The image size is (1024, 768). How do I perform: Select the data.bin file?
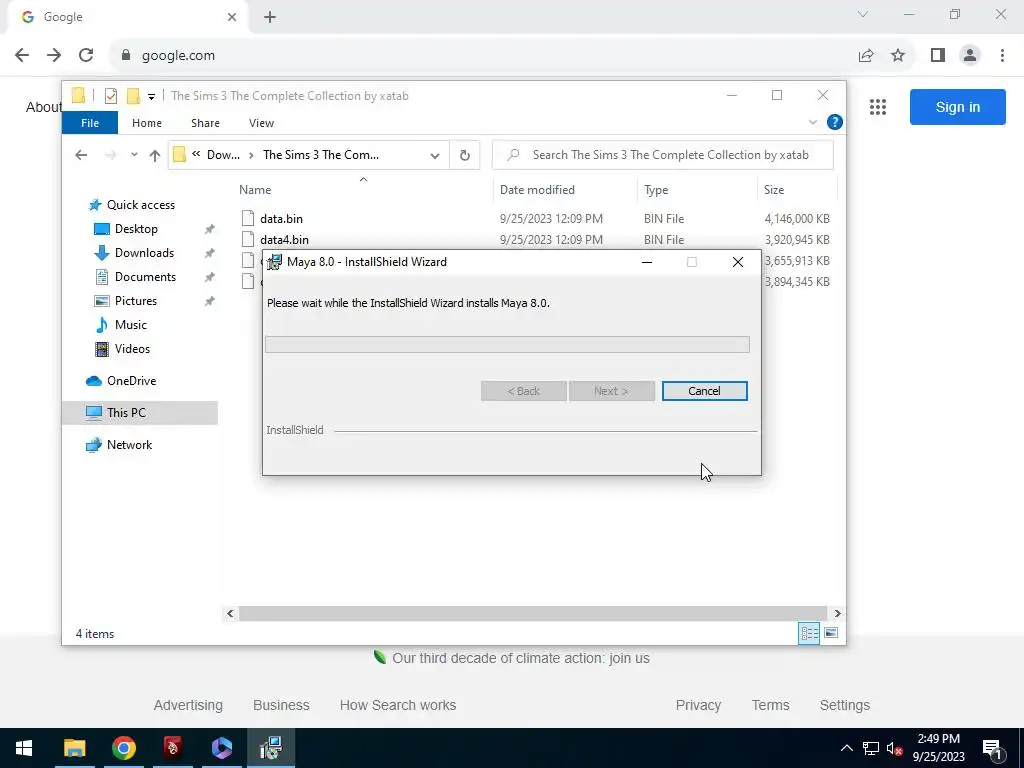tap(281, 219)
